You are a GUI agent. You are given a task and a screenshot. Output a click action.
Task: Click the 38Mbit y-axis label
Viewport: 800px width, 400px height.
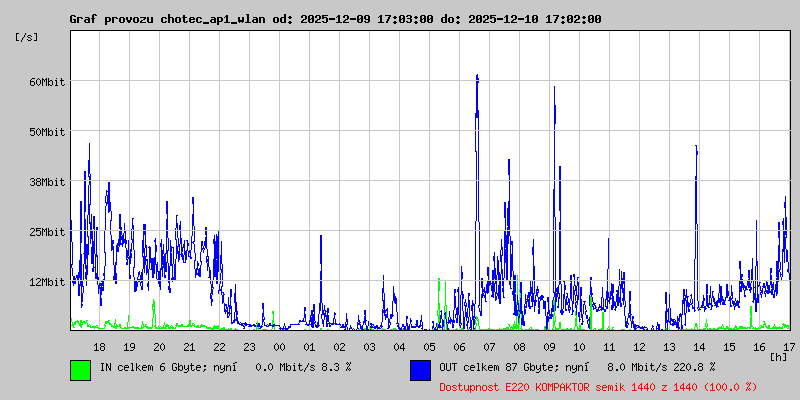click(46, 182)
